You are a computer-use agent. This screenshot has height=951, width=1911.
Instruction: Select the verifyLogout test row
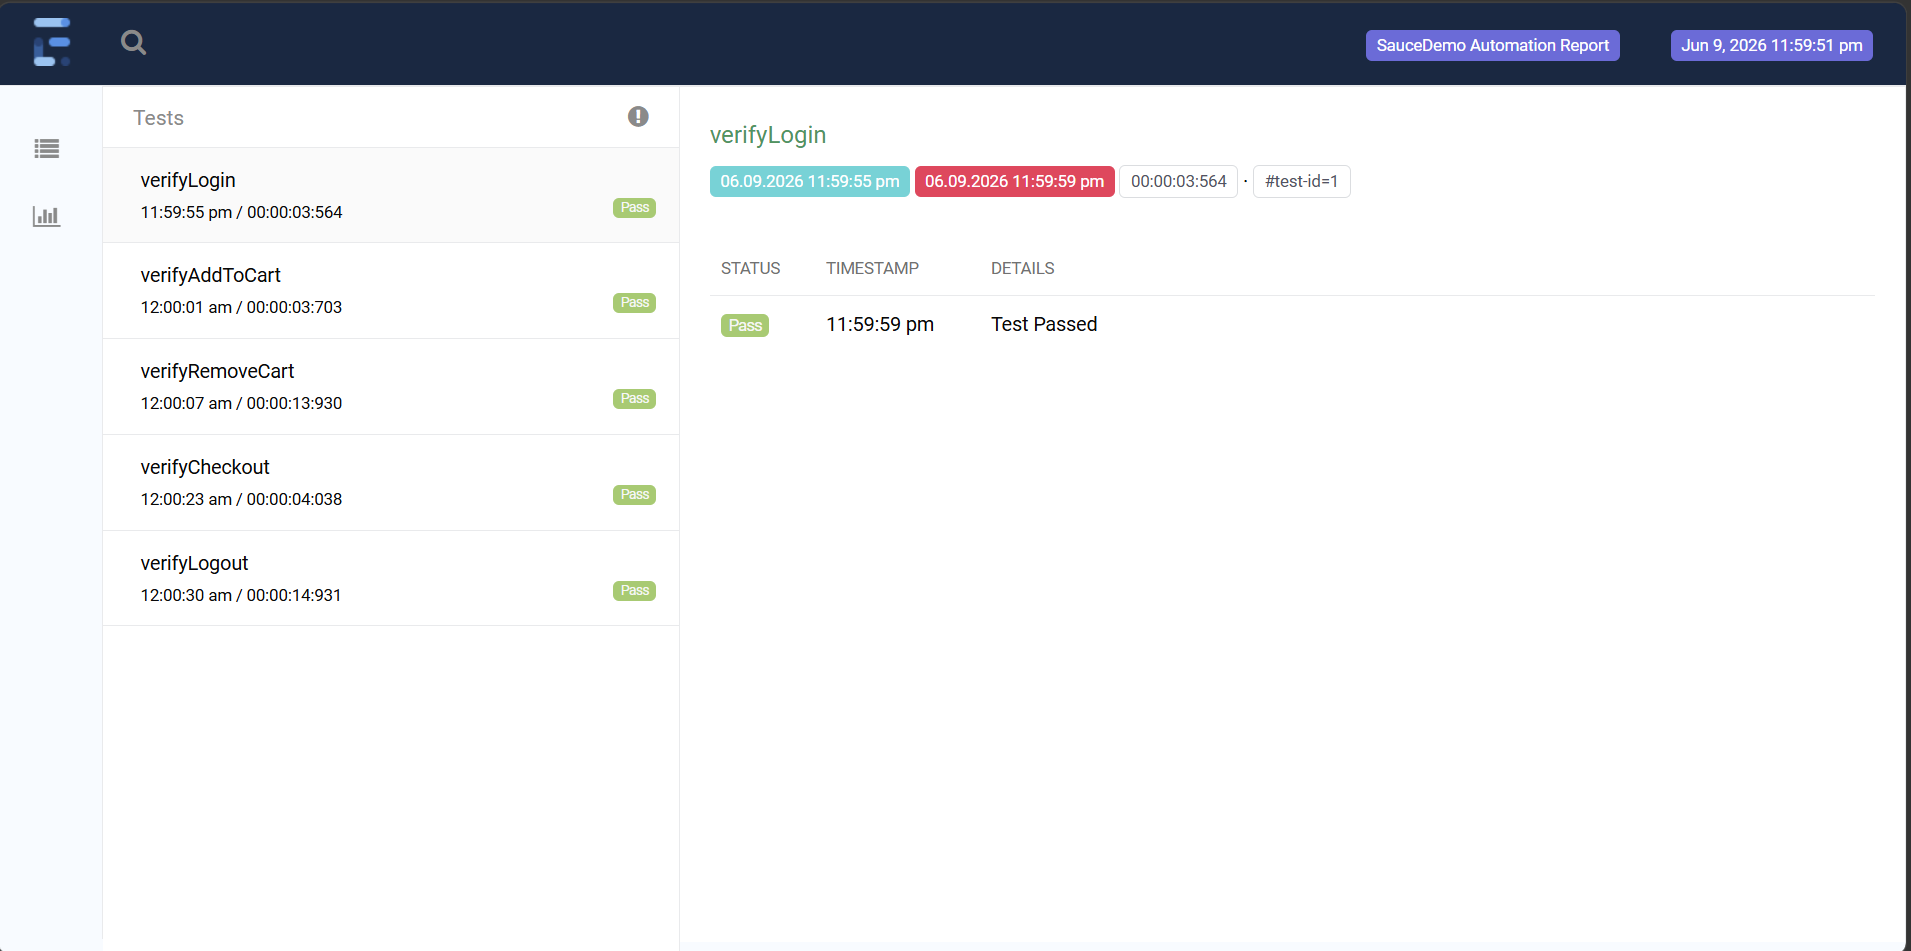click(x=391, y=578)
